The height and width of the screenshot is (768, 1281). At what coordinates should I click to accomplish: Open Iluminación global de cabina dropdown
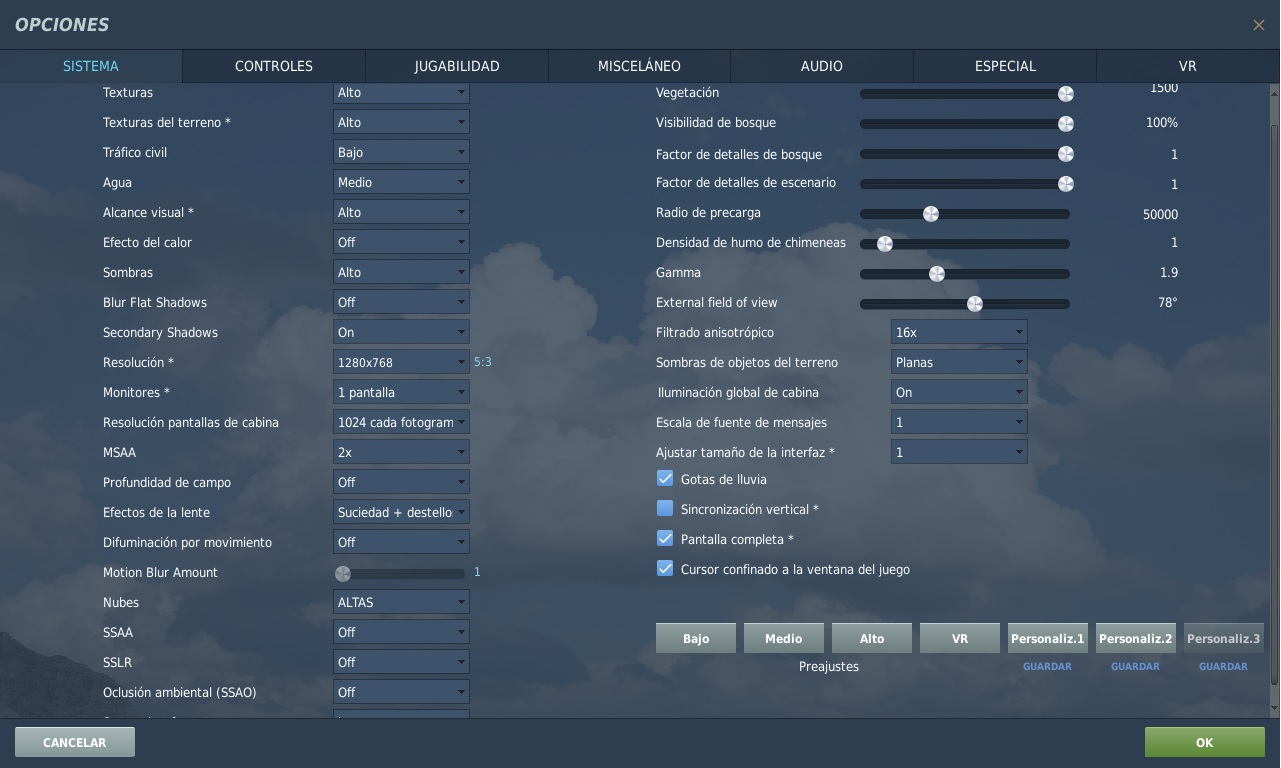[959, 392]
